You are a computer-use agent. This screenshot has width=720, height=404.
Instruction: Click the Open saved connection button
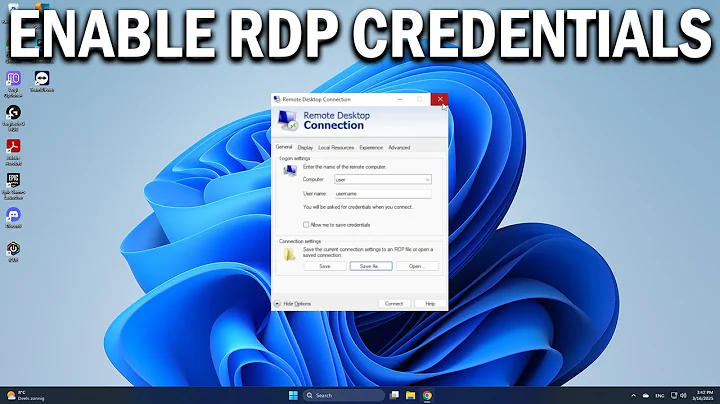pyautogui.click(x=417, y=266)
